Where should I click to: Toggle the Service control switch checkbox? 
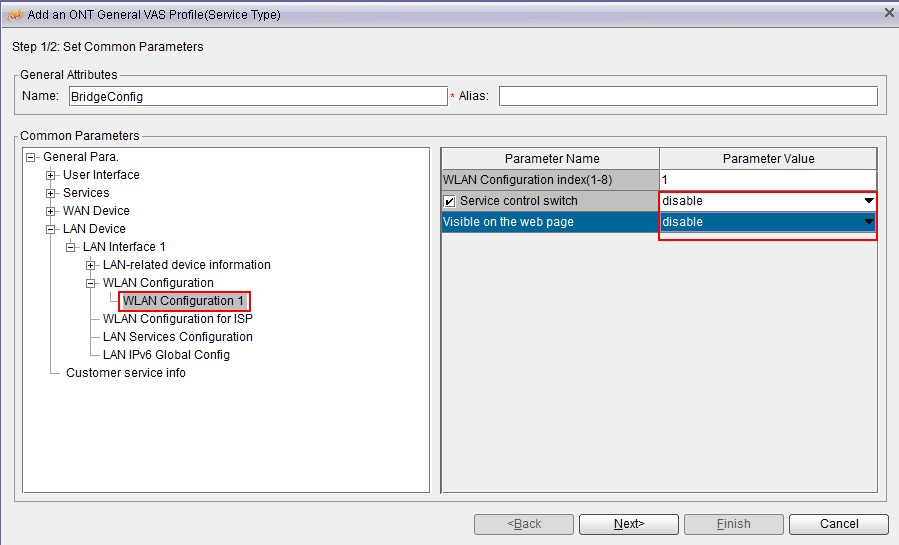(x=450, y=201)
